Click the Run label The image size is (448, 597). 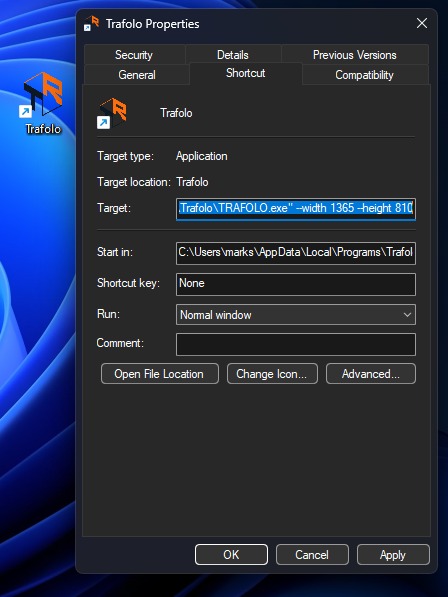coord(108,314)
